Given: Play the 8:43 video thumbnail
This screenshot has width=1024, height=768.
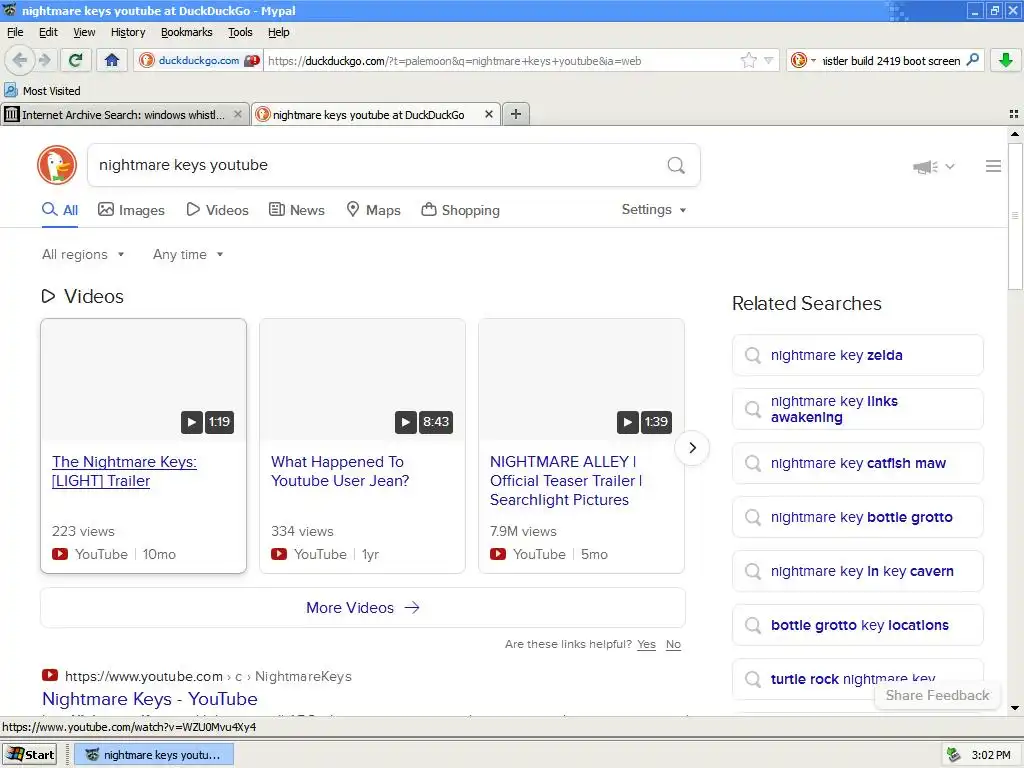Looking at the screenshot, I should pyautogui.click(x=362, y=379).
